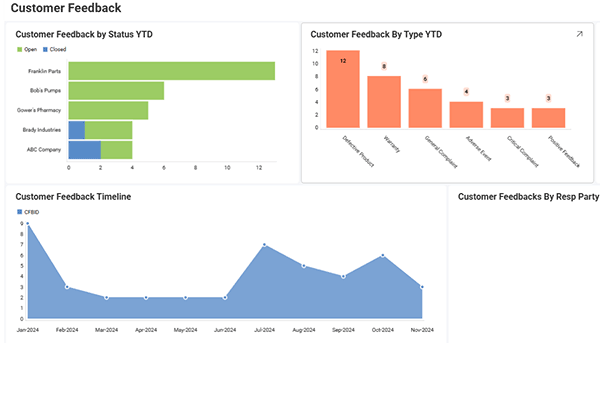This screenshot has height=400, width=600.
Task: Click the Adverse Event bar
Action: (x=466, y=115)
